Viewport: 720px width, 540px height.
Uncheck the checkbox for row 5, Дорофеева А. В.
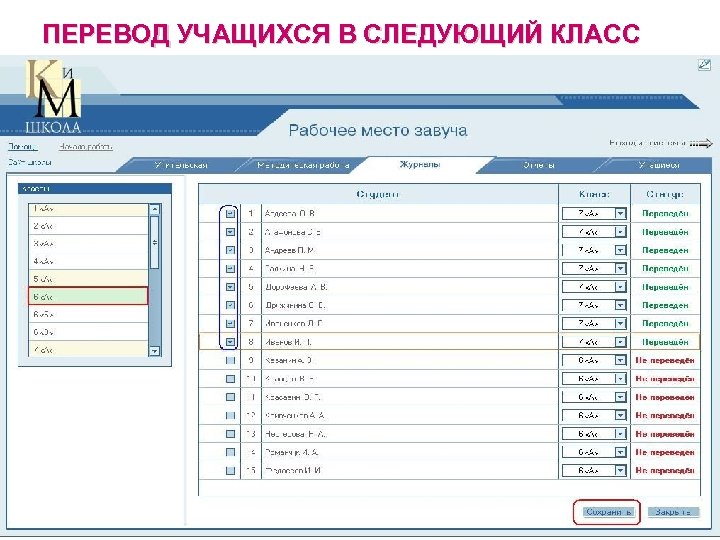(231, 287)
